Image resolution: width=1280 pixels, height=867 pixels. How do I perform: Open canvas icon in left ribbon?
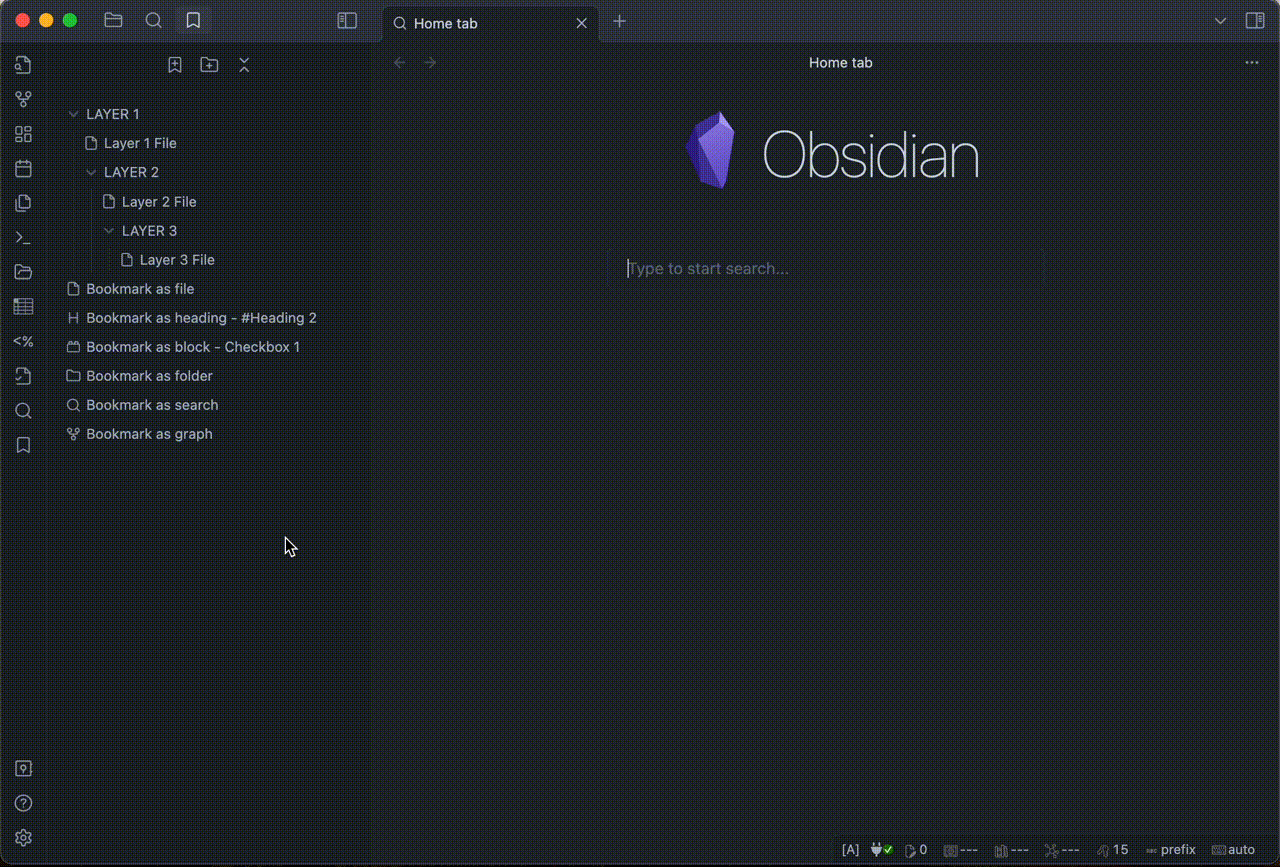[x=23, y=134]
